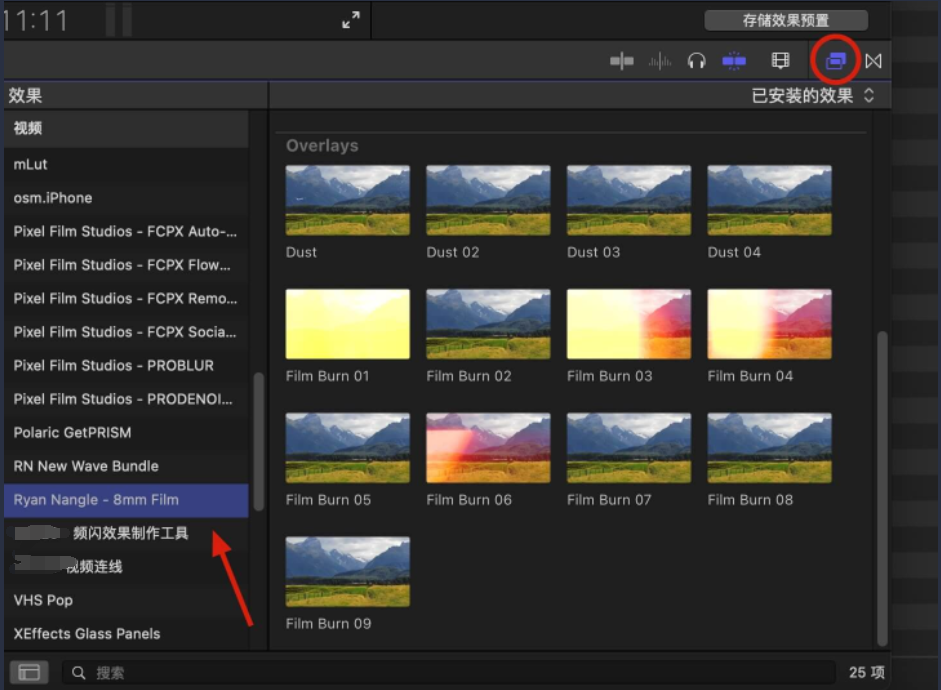Viewport: 941px width, 690px height.
Task: Open the Transitions Browser
Action: click(x=873, y=61)
